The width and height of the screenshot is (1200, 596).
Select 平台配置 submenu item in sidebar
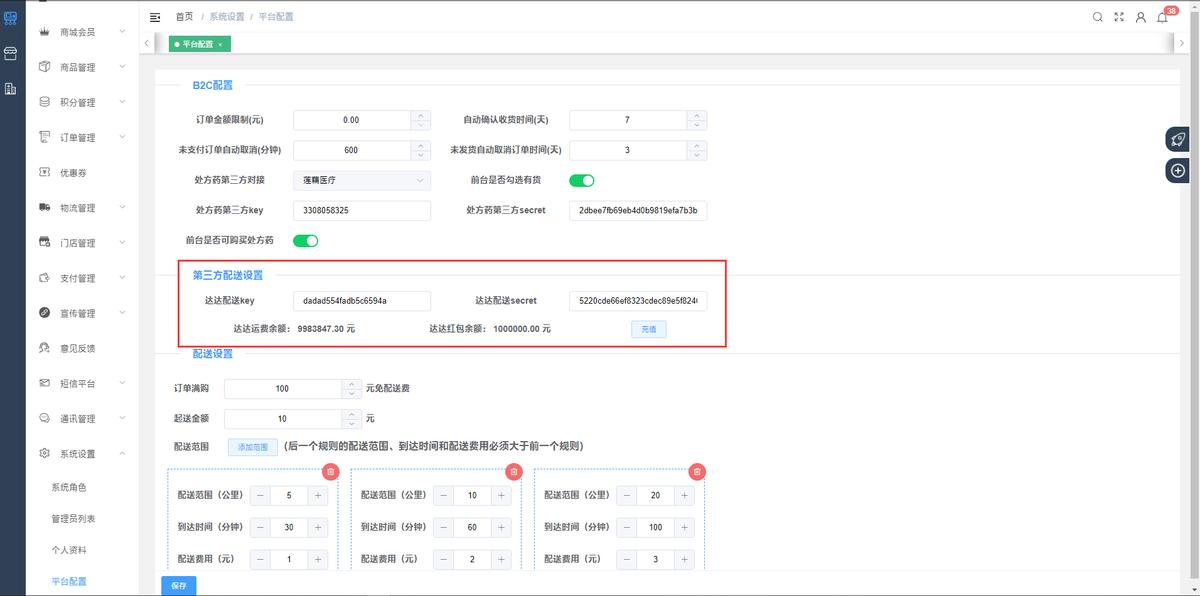(x=70, y=582)
